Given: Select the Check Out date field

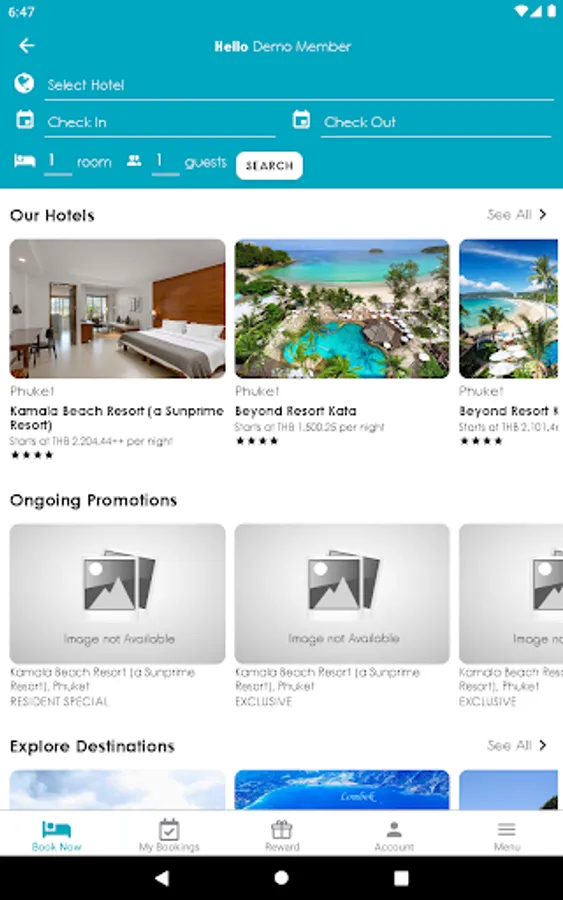Looking at the screenshot, I should tap(436, 122).
